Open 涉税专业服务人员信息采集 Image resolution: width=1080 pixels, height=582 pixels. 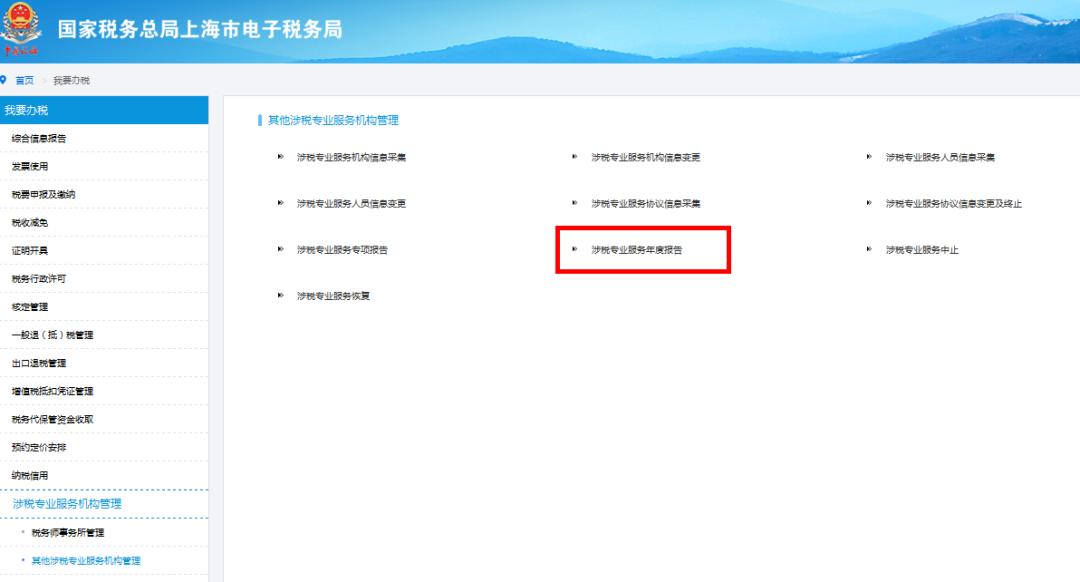(940, 158)
